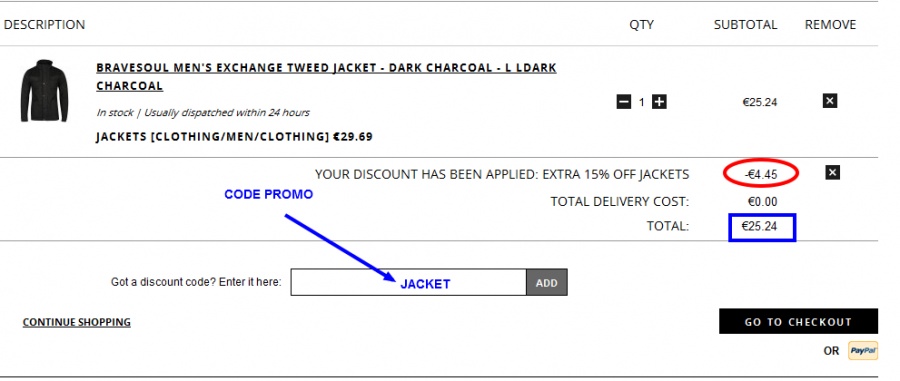Click the REMOVE column header
The height and width of the screenshot is (381, 900).
830,25
